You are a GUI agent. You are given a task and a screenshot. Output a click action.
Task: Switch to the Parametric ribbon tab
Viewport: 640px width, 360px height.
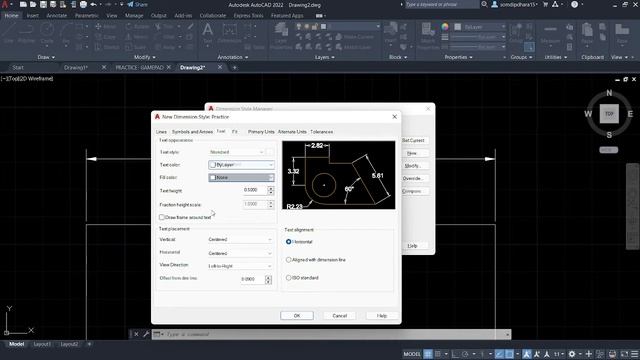(86, 16)
